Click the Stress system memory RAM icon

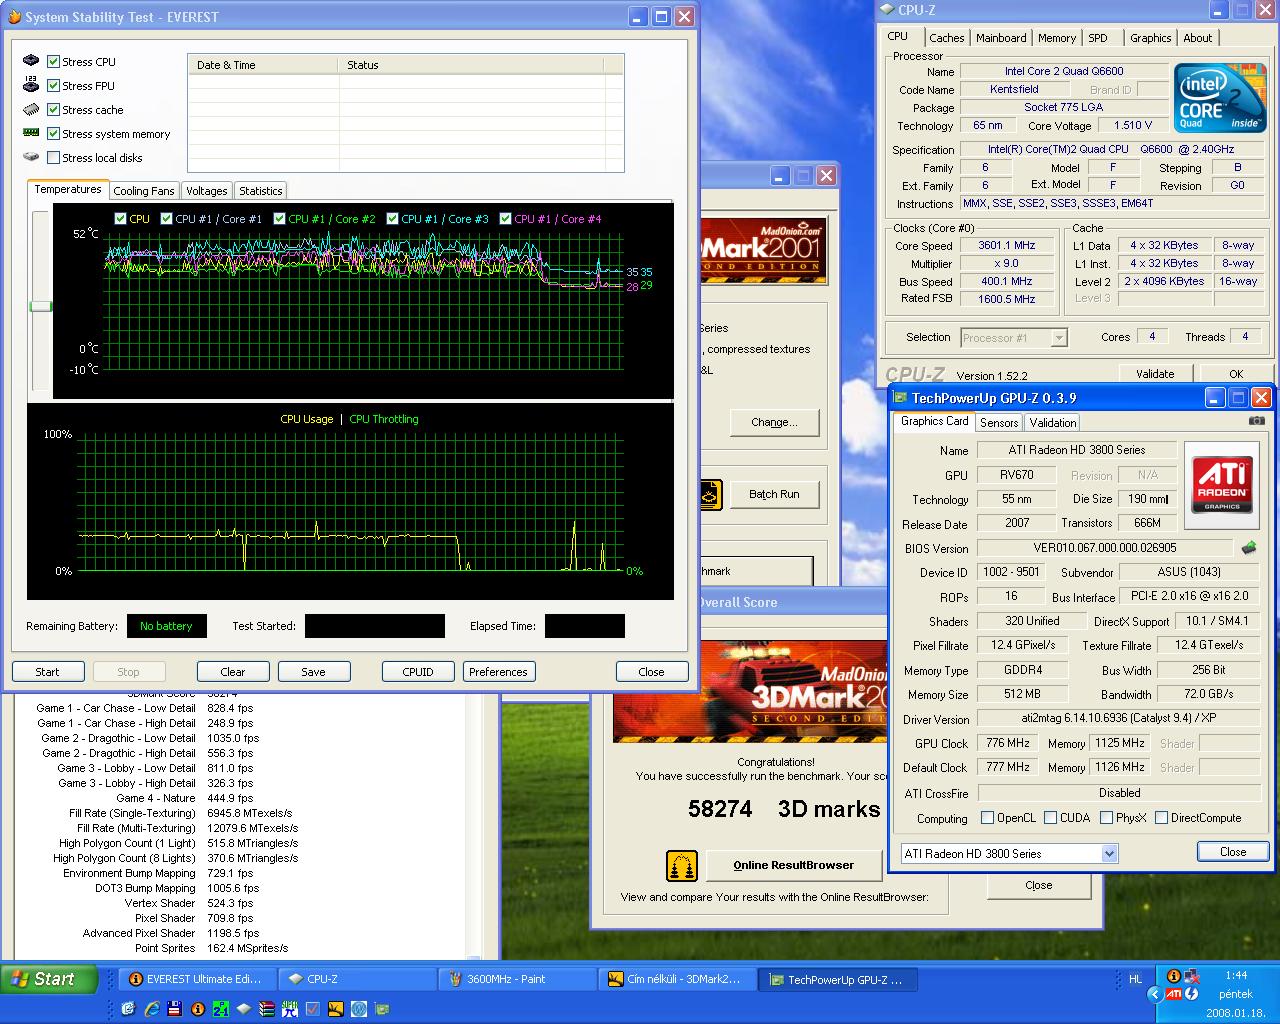click(x=31, y=133)
